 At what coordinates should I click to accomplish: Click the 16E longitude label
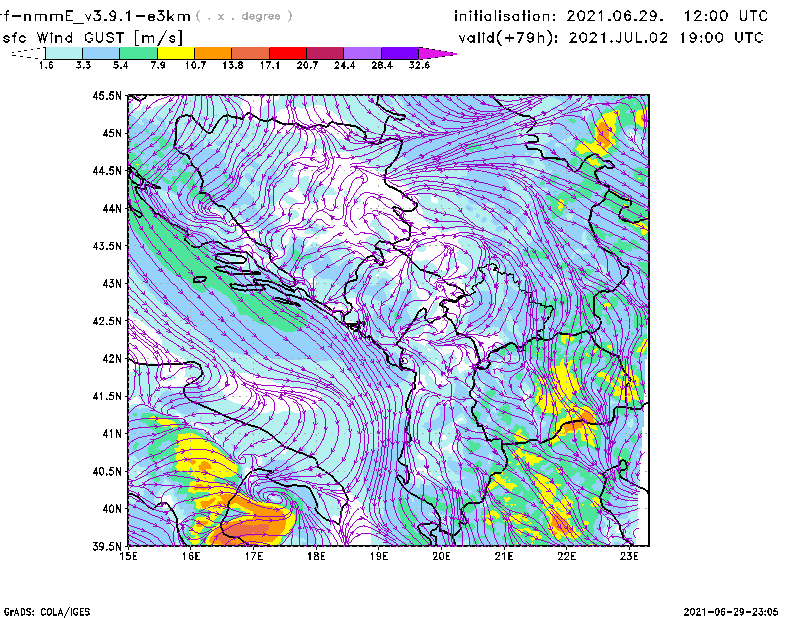coord(191,556)
